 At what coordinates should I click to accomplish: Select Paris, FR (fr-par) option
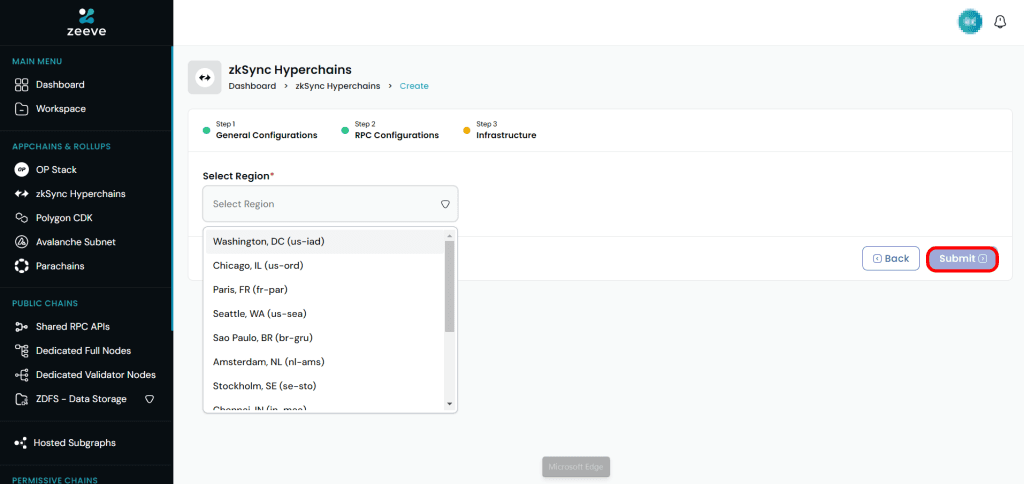(325, 289)
